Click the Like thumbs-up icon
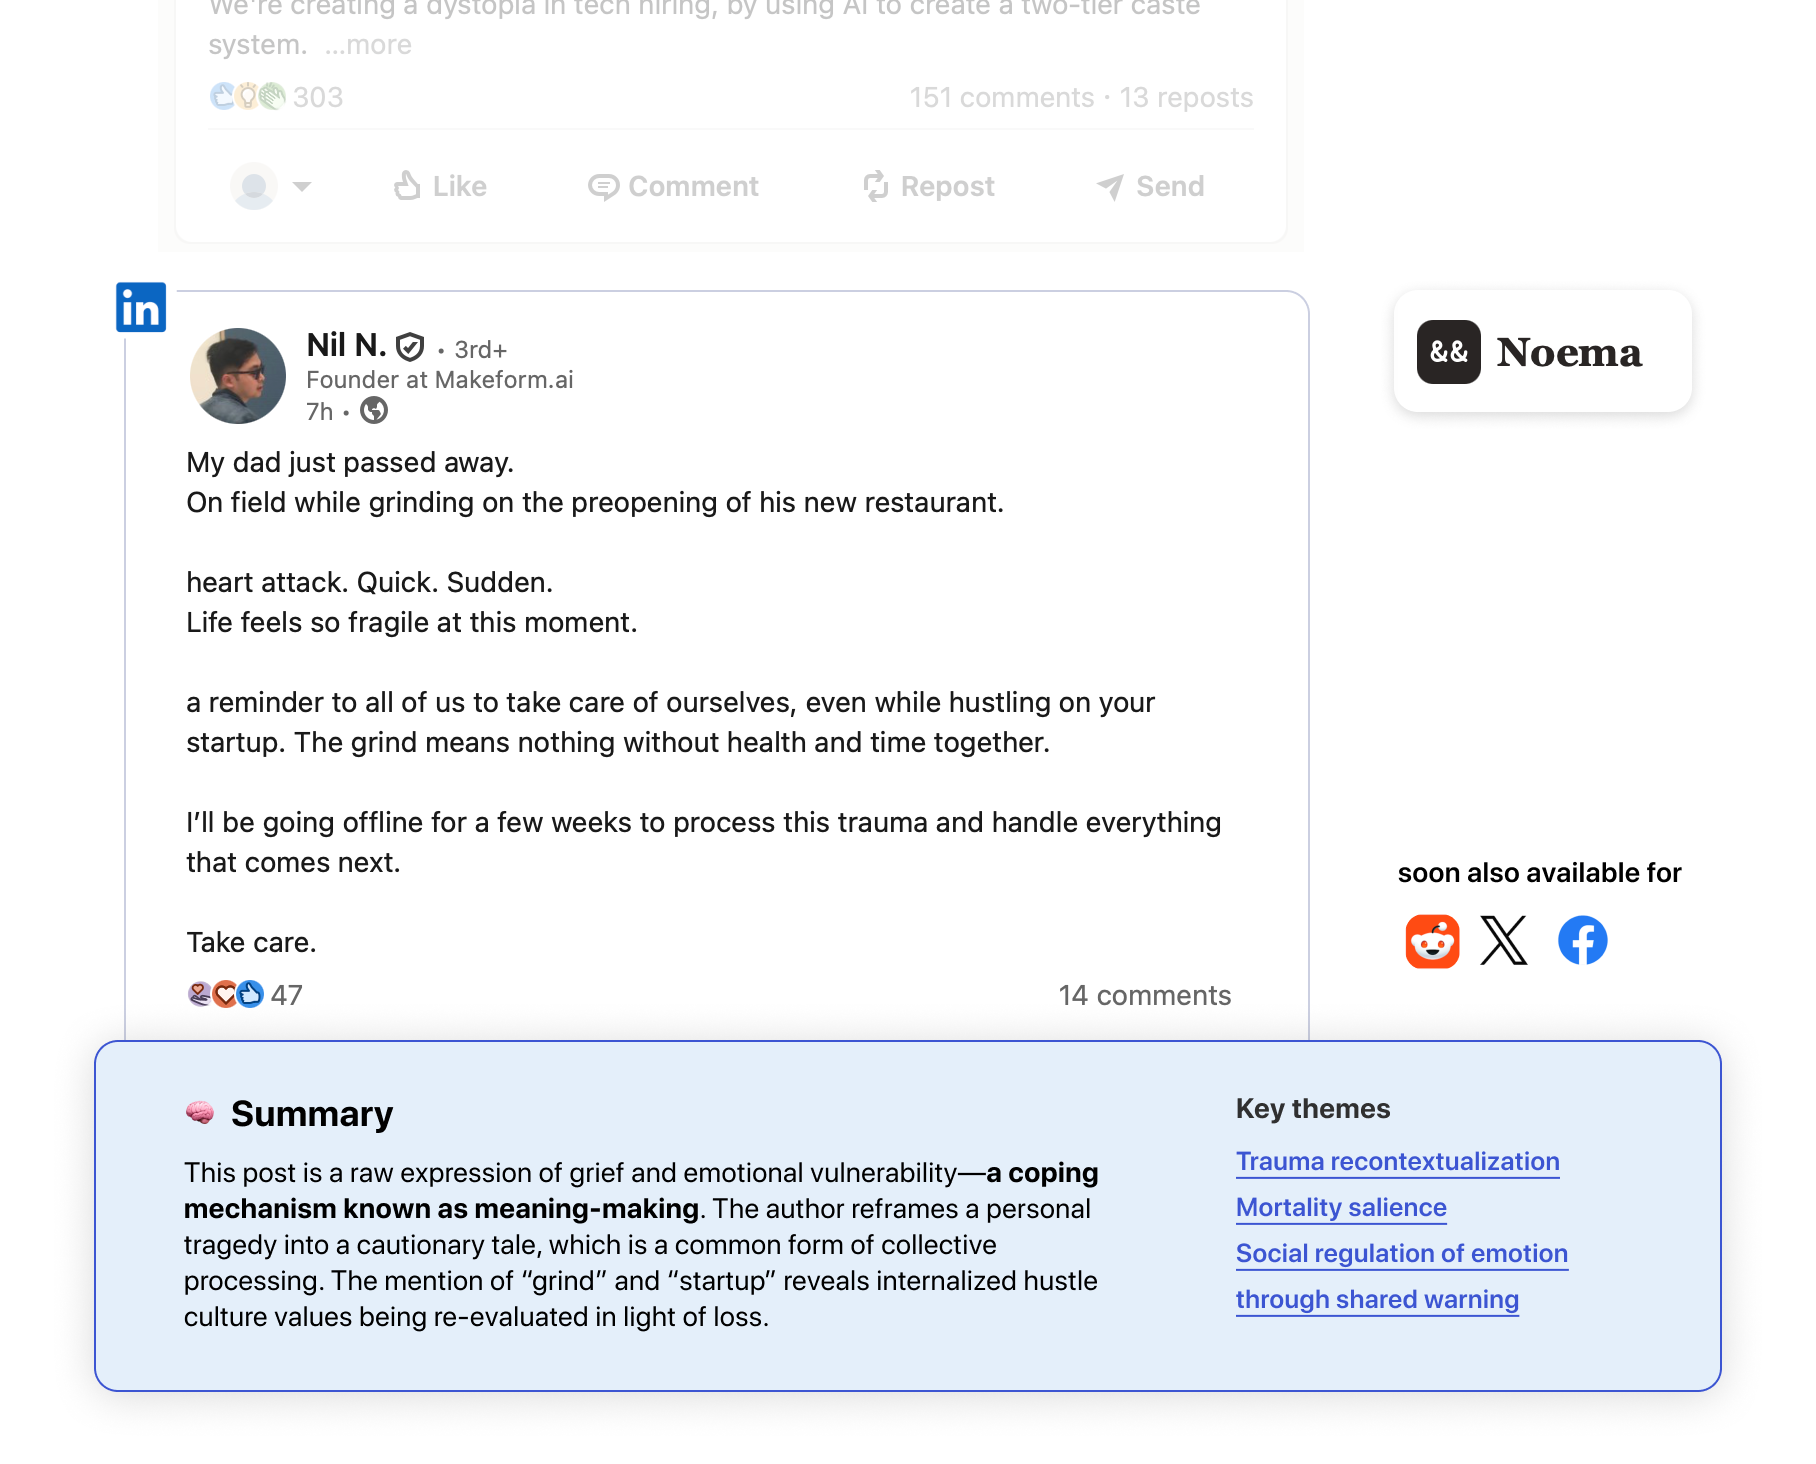 point(407,186)
